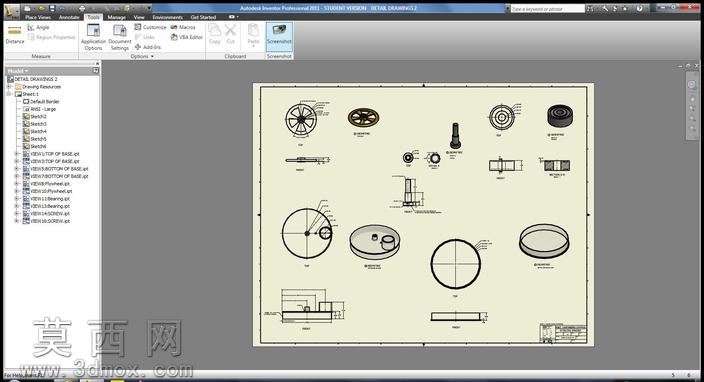Click the Save icon in quick access toolbar
This screenshot has width=704, height=382.
53,9
